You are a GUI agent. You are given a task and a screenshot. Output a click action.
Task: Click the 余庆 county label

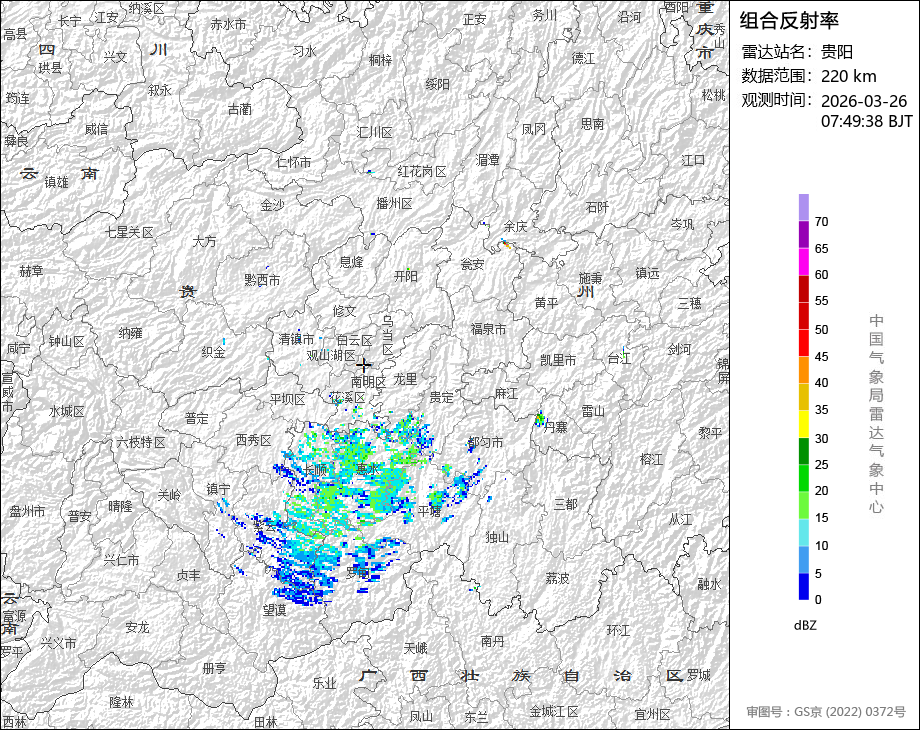(x=516, y=226)
